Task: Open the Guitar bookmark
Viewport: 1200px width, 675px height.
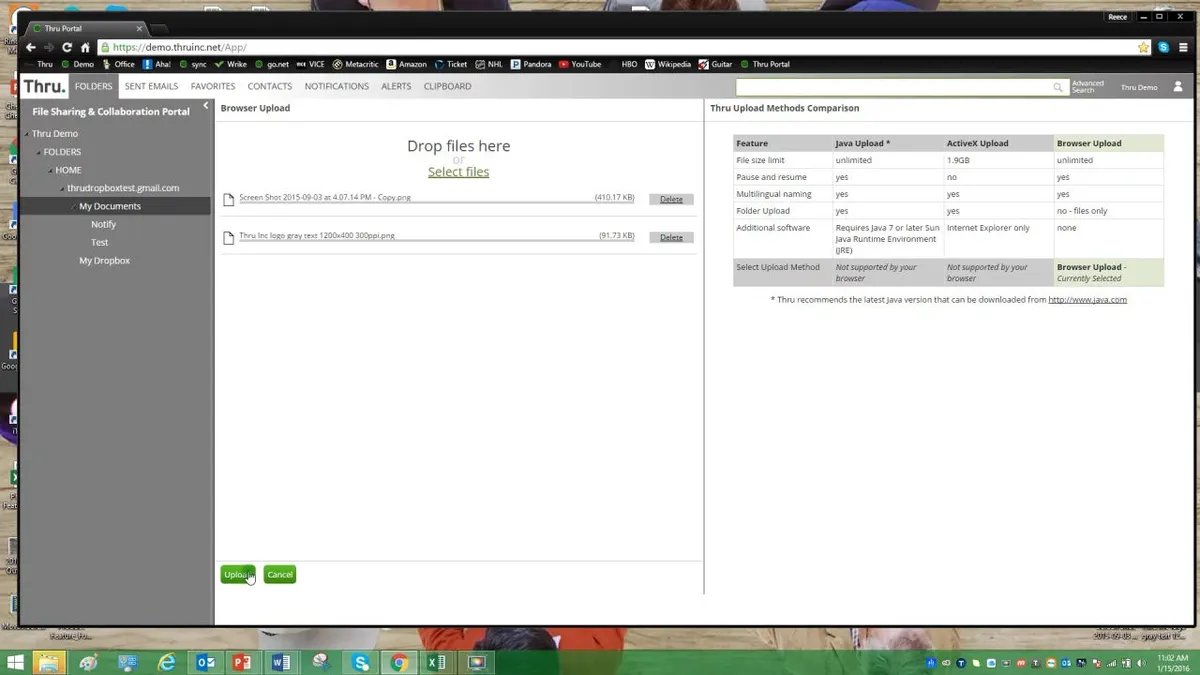Action: pos(715,64)
